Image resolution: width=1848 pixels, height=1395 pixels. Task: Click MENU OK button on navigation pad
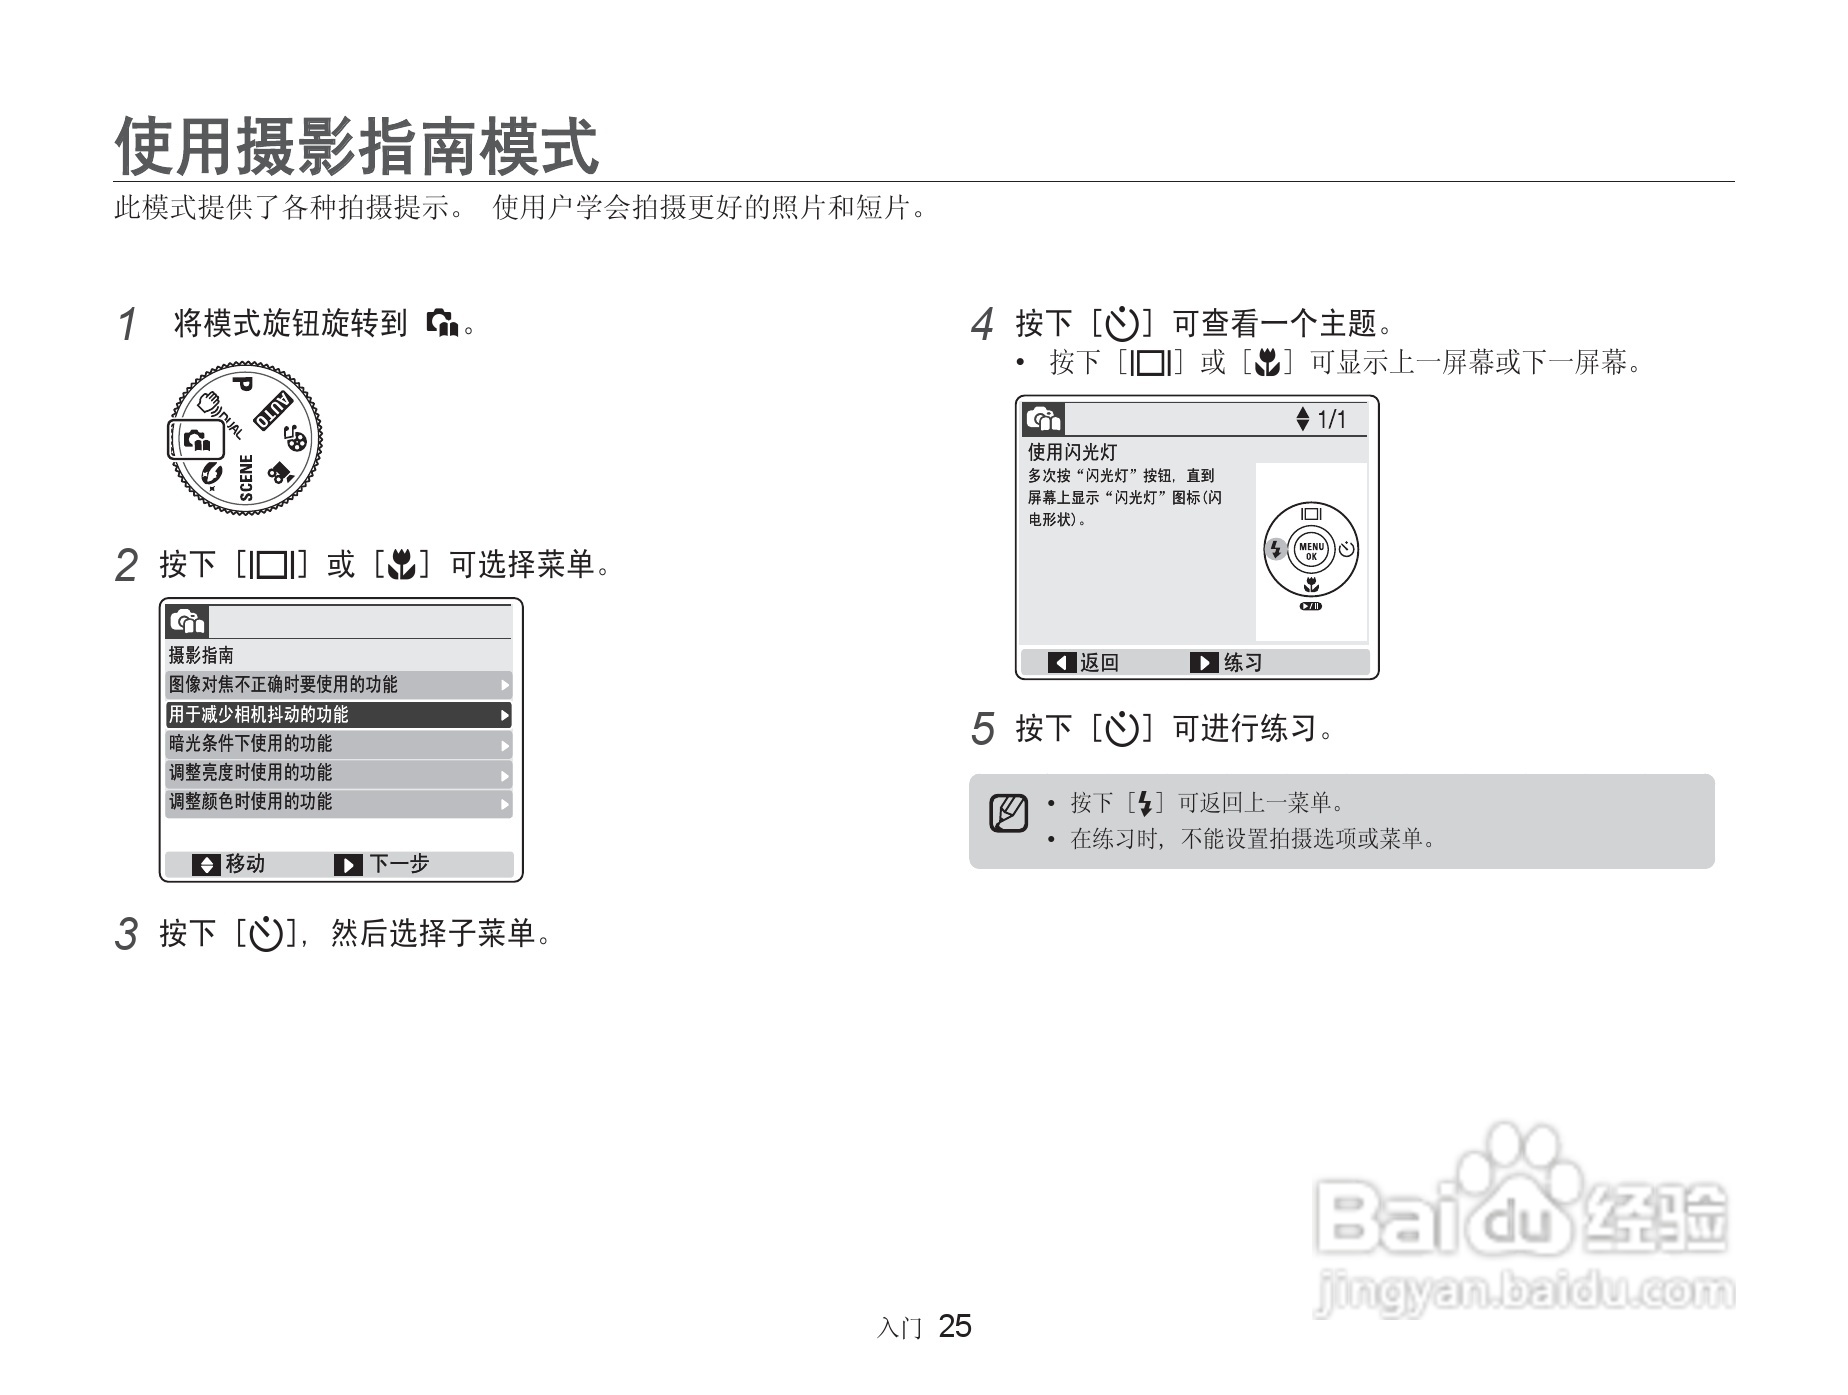pyautogui.click(x=1311, y=550)
